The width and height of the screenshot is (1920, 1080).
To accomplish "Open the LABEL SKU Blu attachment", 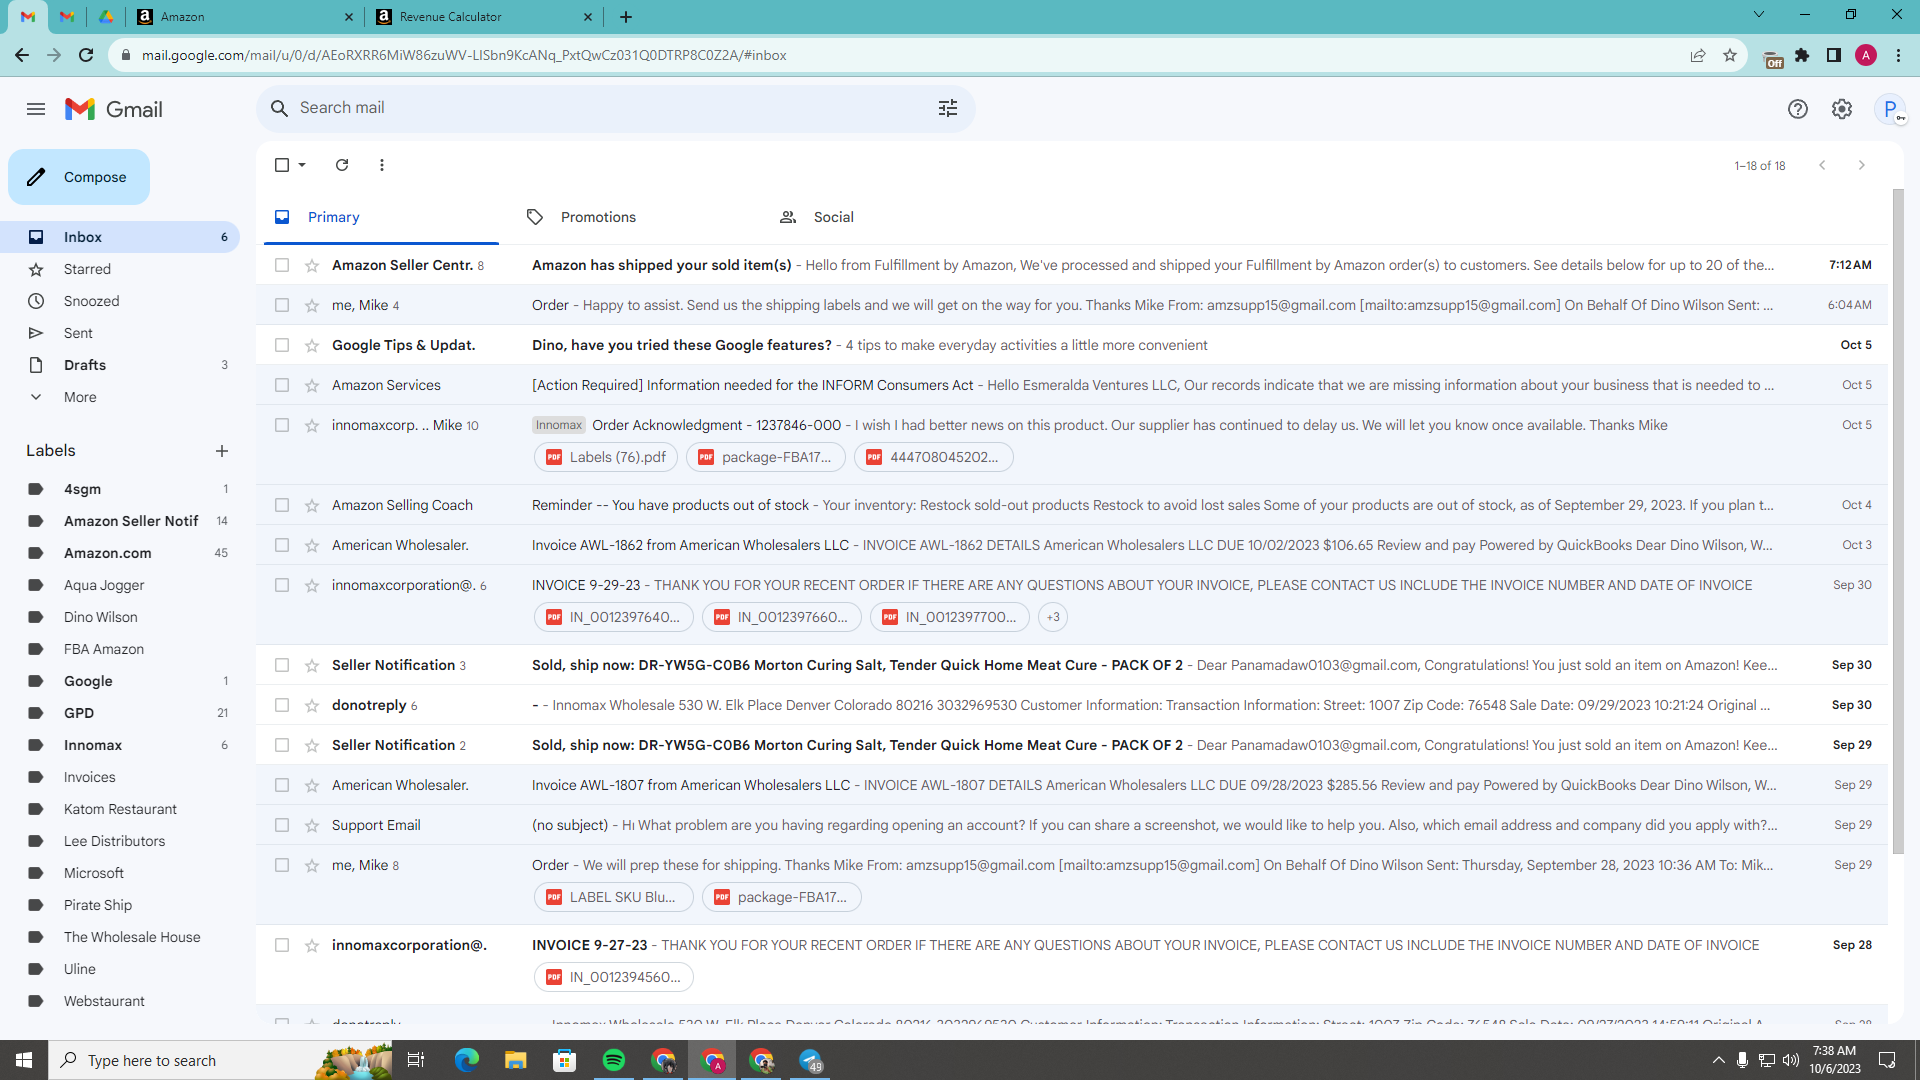I will 613,897.
